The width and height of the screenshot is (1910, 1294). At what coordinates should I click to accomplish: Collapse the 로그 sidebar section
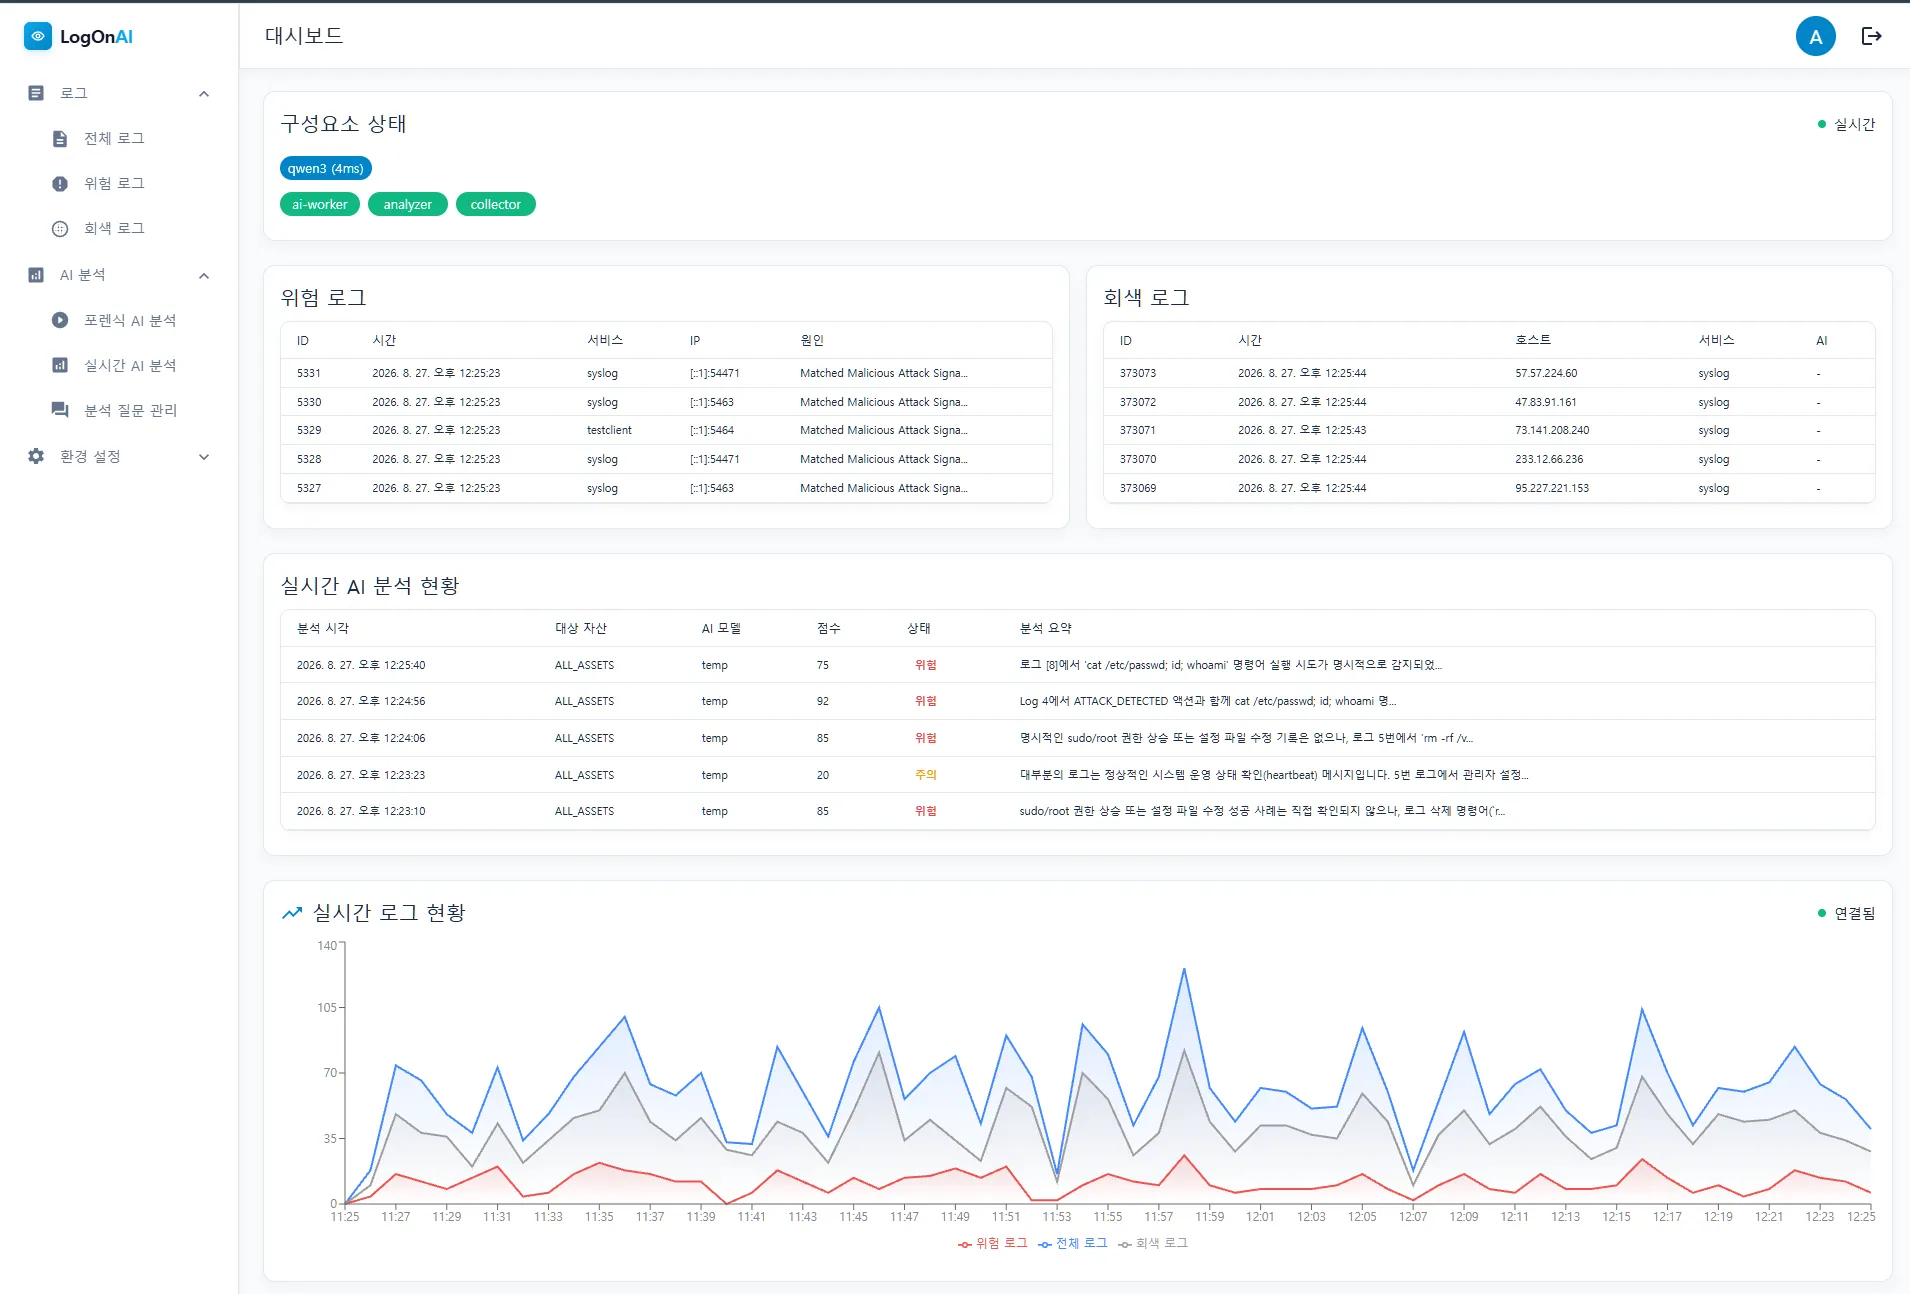point(204,94)
